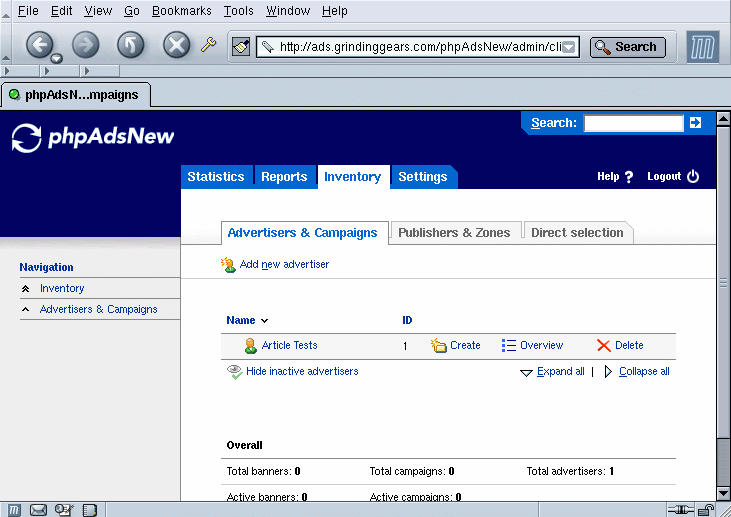Toggle Name column sort arrow

click(264, 321)
